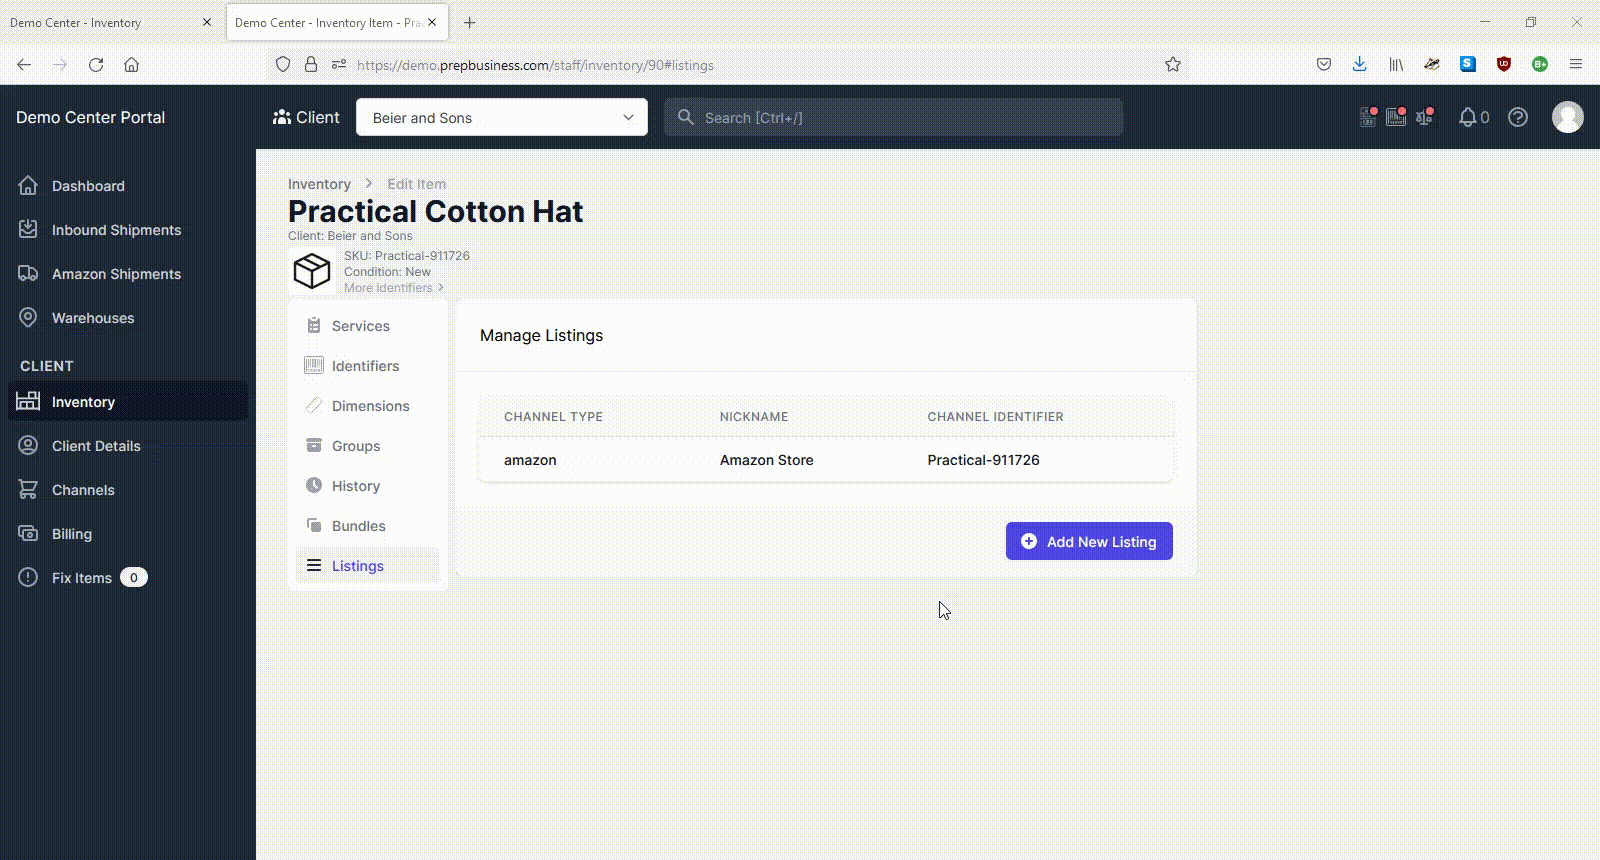Click the Services clipboard icon
Screen dimensions: 1600x860
click(x=314, y=325)
